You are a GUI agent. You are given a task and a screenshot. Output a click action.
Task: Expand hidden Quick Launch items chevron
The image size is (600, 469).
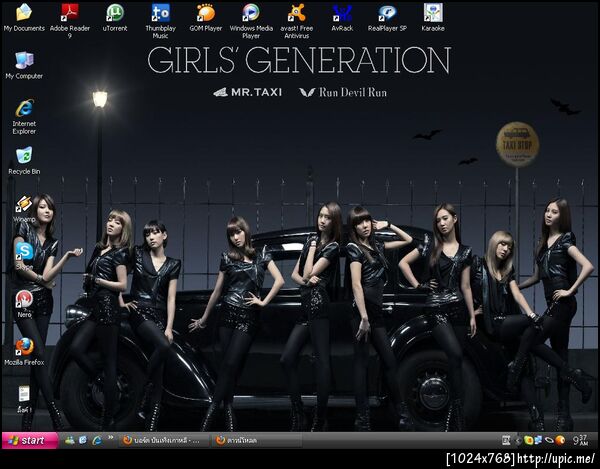pos(111,437)
